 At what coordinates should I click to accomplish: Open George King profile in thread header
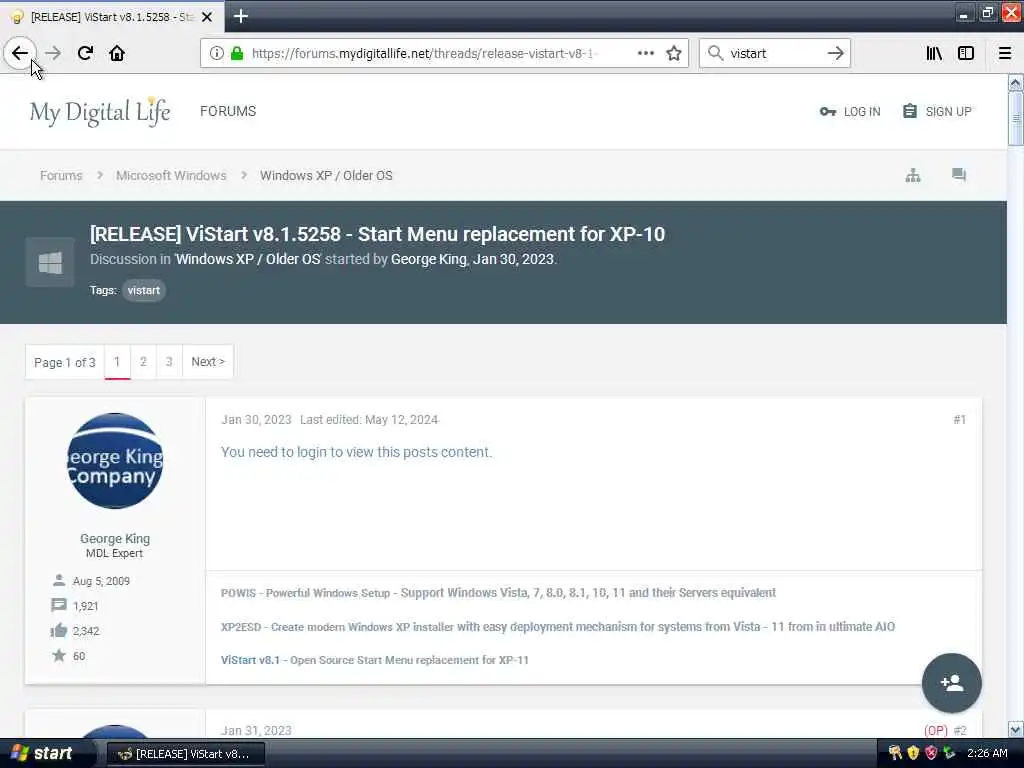428,259
